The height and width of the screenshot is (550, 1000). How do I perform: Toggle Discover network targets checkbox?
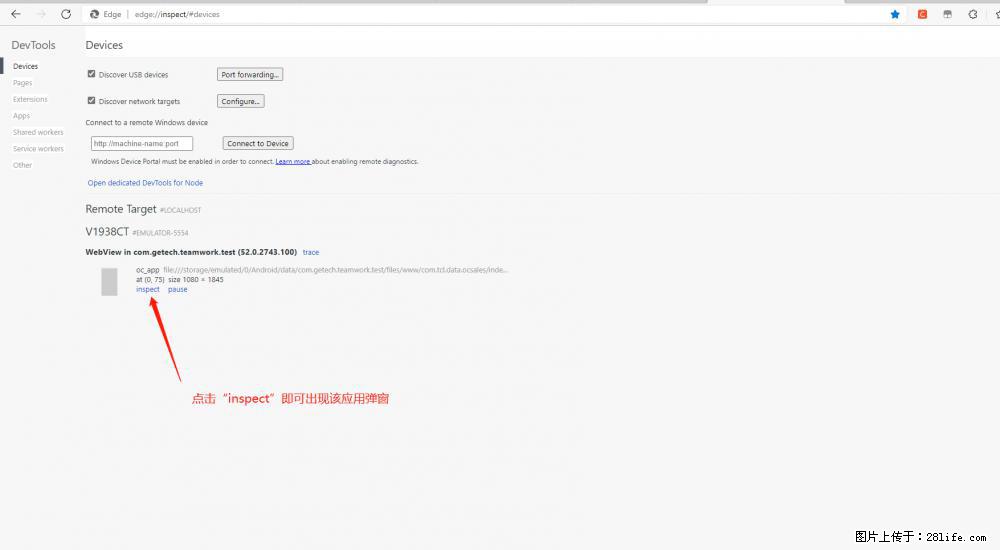[92, 101]
